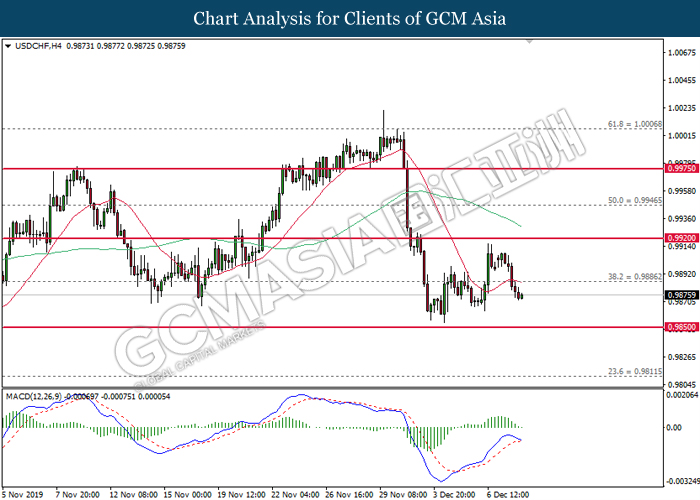700x500 pixels.
Task: Click the 26 Nov 16:00 time label
Action: click(x=350, y=495)
